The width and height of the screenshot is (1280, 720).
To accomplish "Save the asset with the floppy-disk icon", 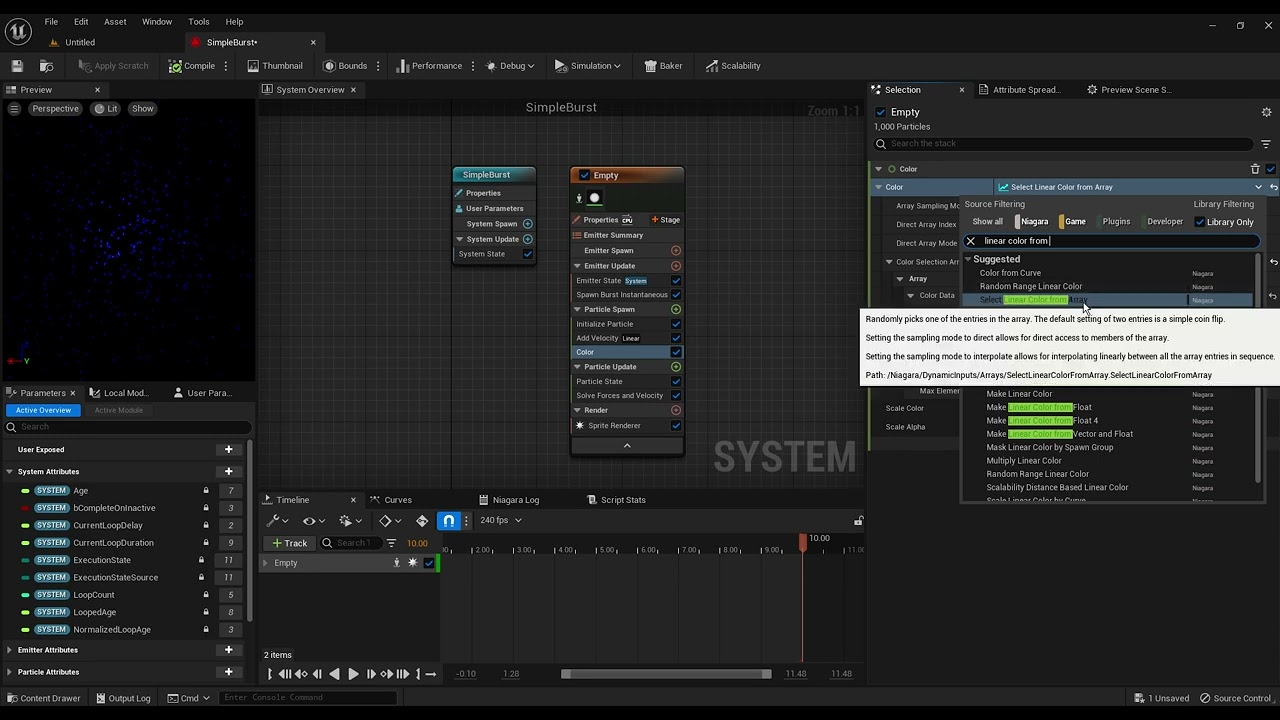I will pos(17,66).
